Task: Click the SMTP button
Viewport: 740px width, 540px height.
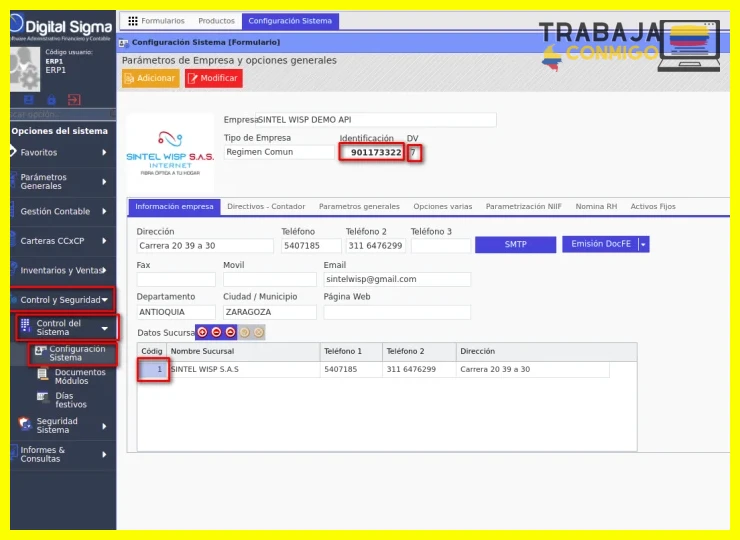Action: point(515,245)
